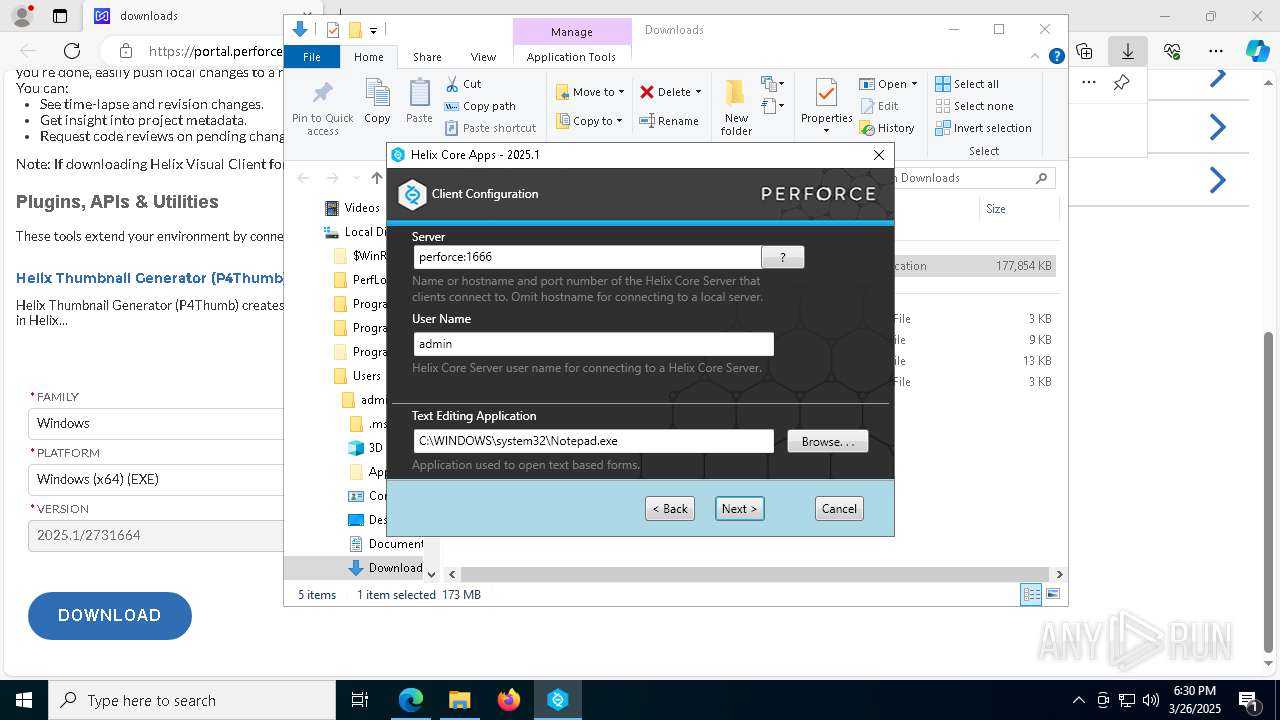
Task: Expand the Move to dropdown
Action: point(621,92)
